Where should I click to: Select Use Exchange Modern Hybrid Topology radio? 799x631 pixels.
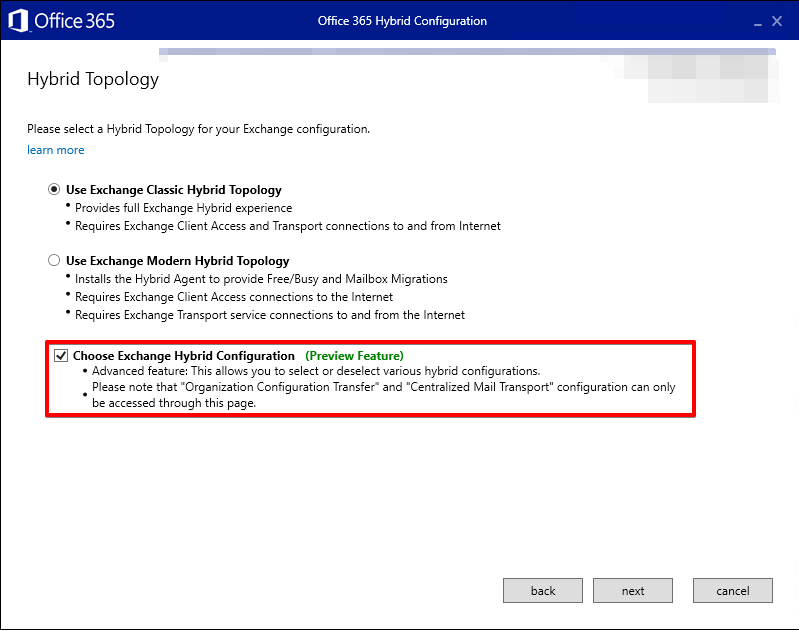(54, 260)
